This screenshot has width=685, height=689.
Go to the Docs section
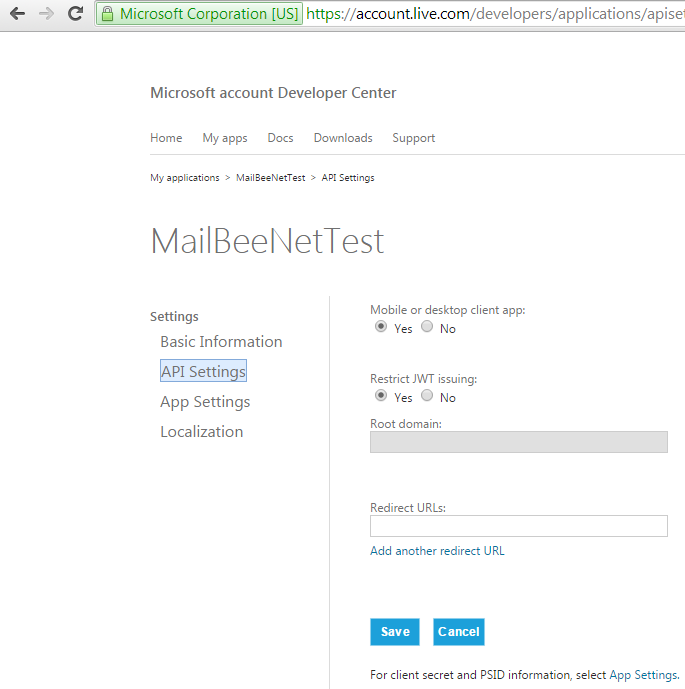(x=280, y=138)
